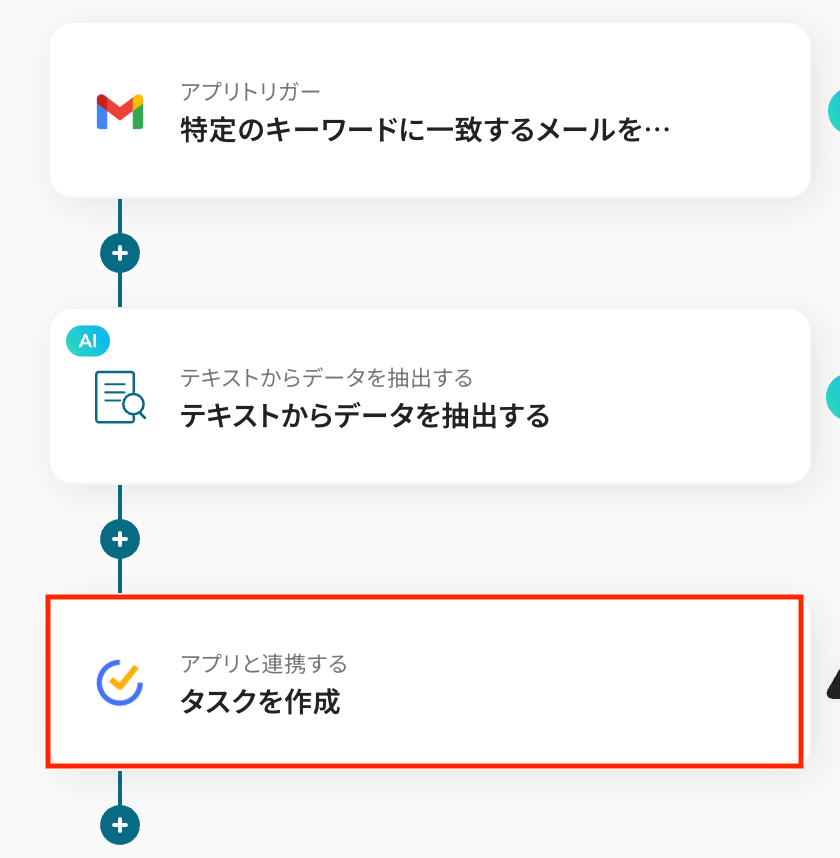Click the アプリトリガー label
Screen dimensions: 840x858
(x=250, y=92)
